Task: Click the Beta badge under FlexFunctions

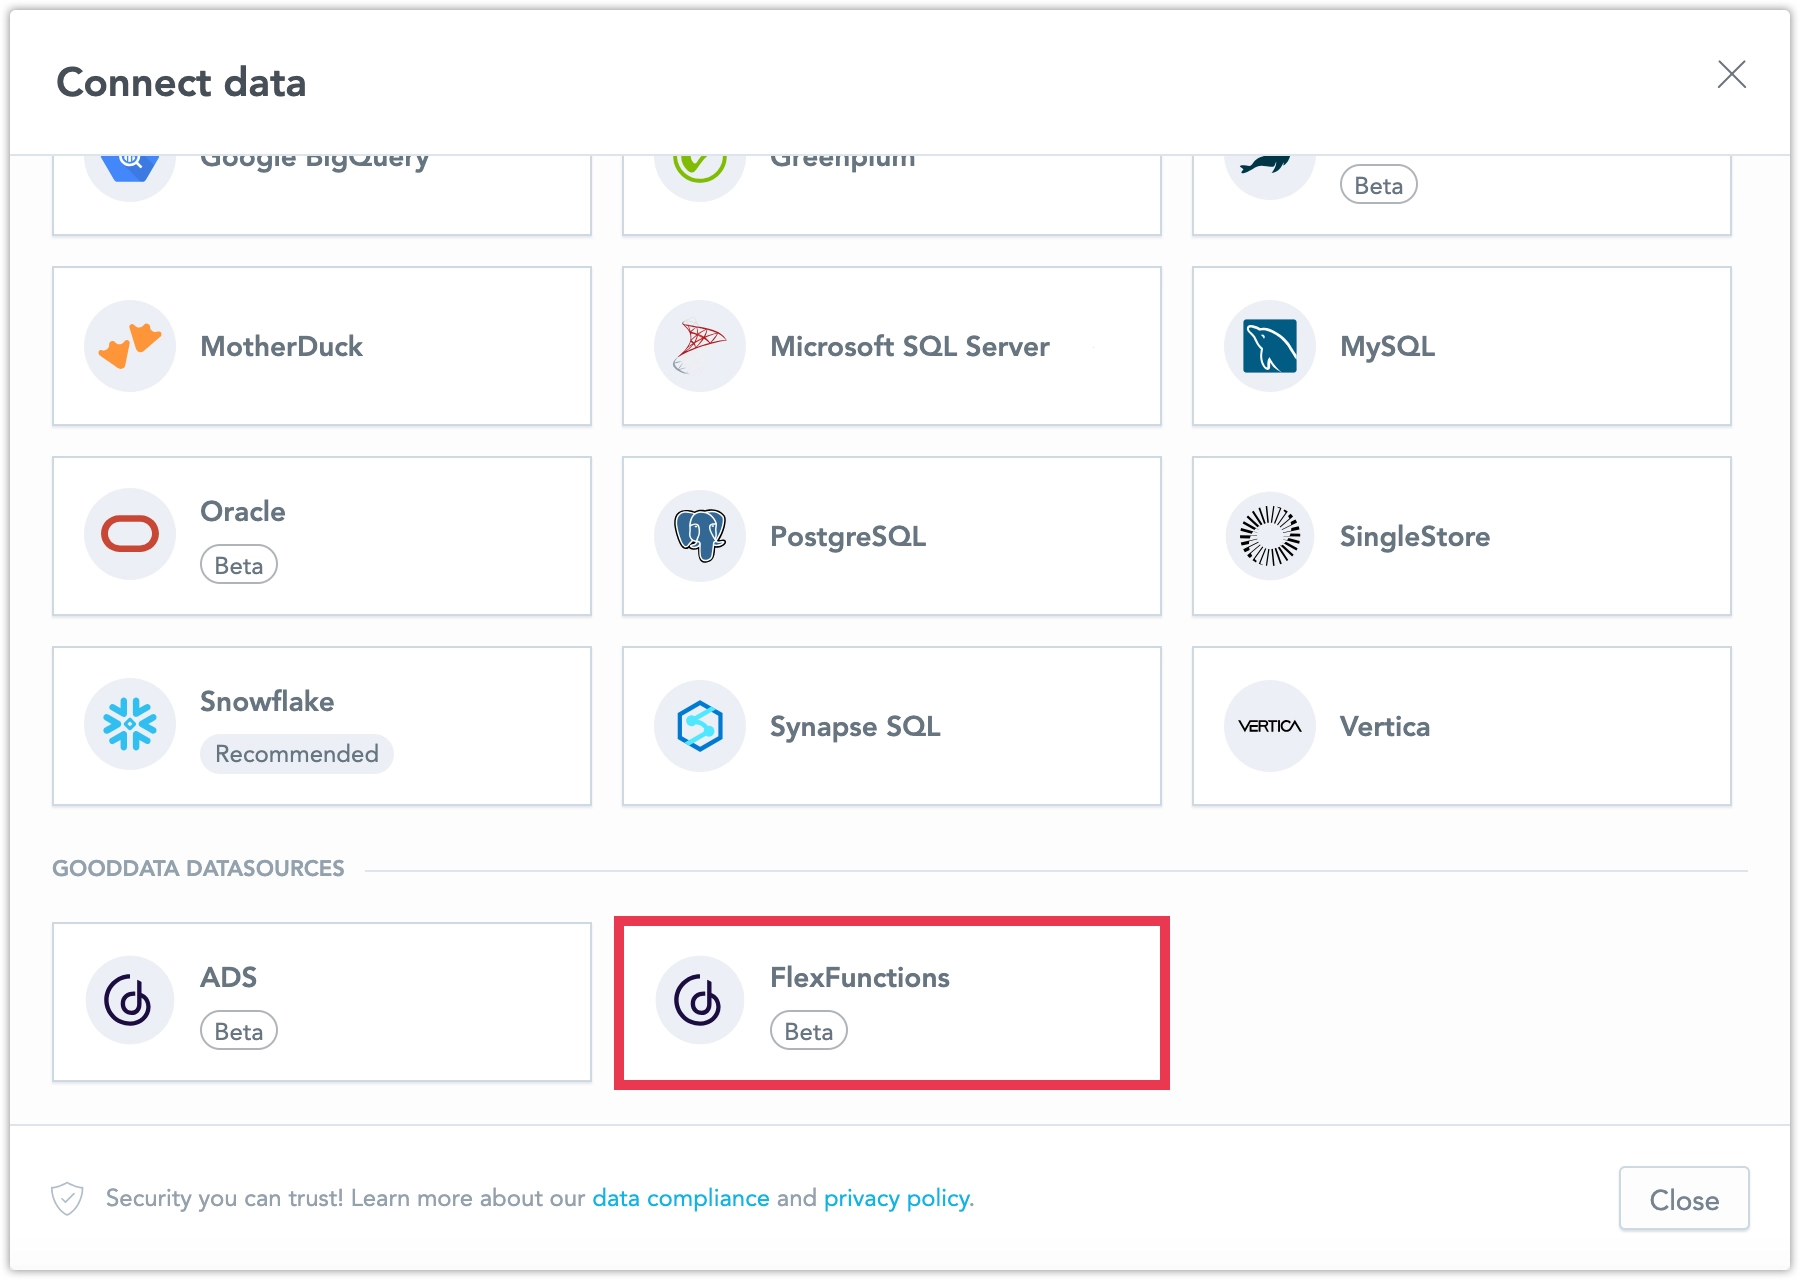Action: pyautogui.click(x=809, y=1031)
